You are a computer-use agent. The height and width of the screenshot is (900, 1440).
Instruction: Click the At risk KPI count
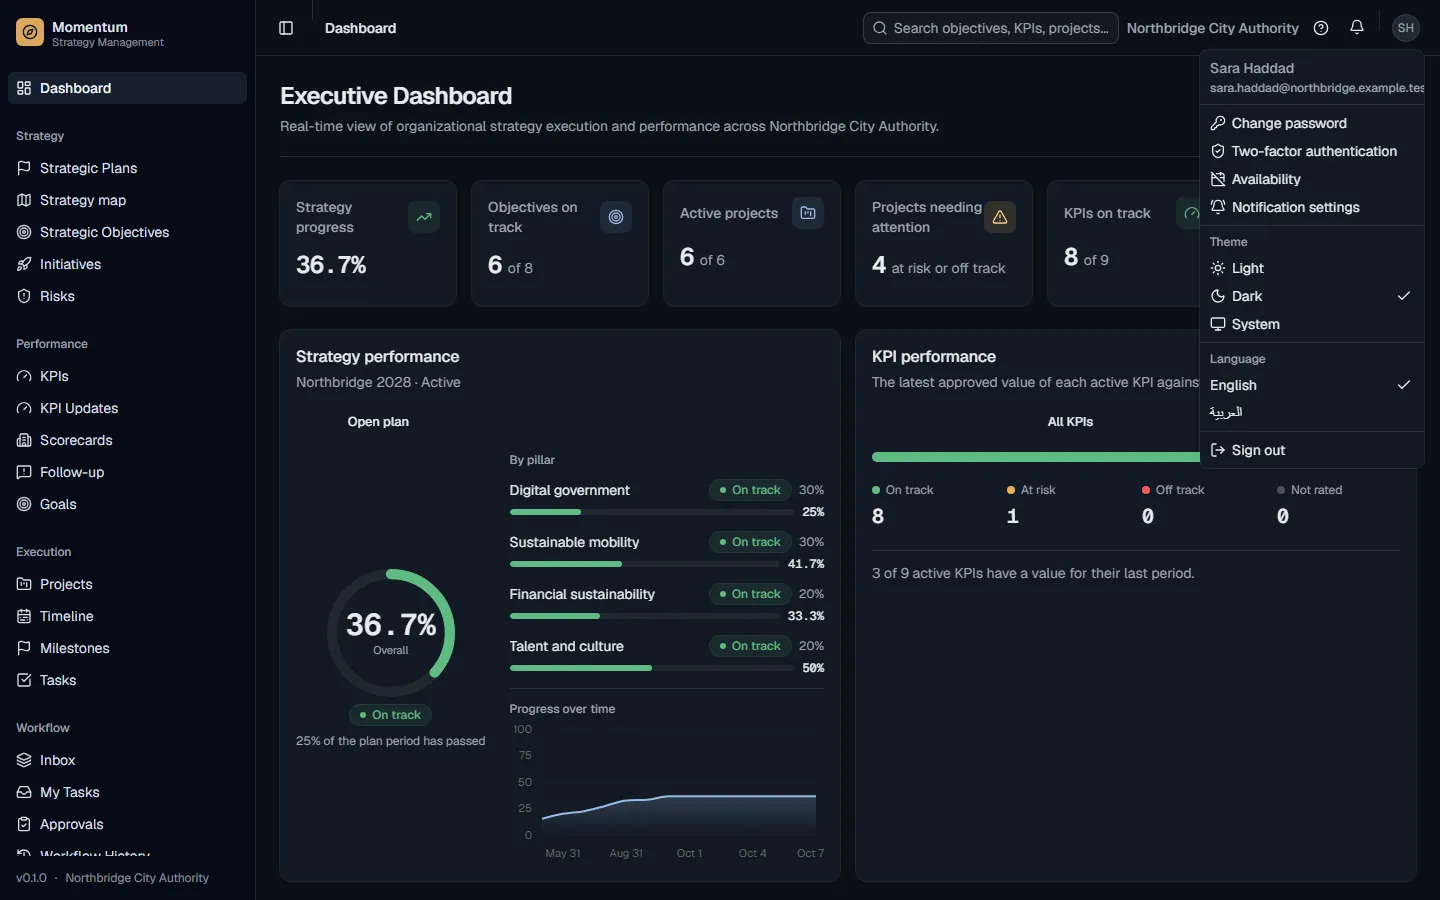(x=1013, y=516)
